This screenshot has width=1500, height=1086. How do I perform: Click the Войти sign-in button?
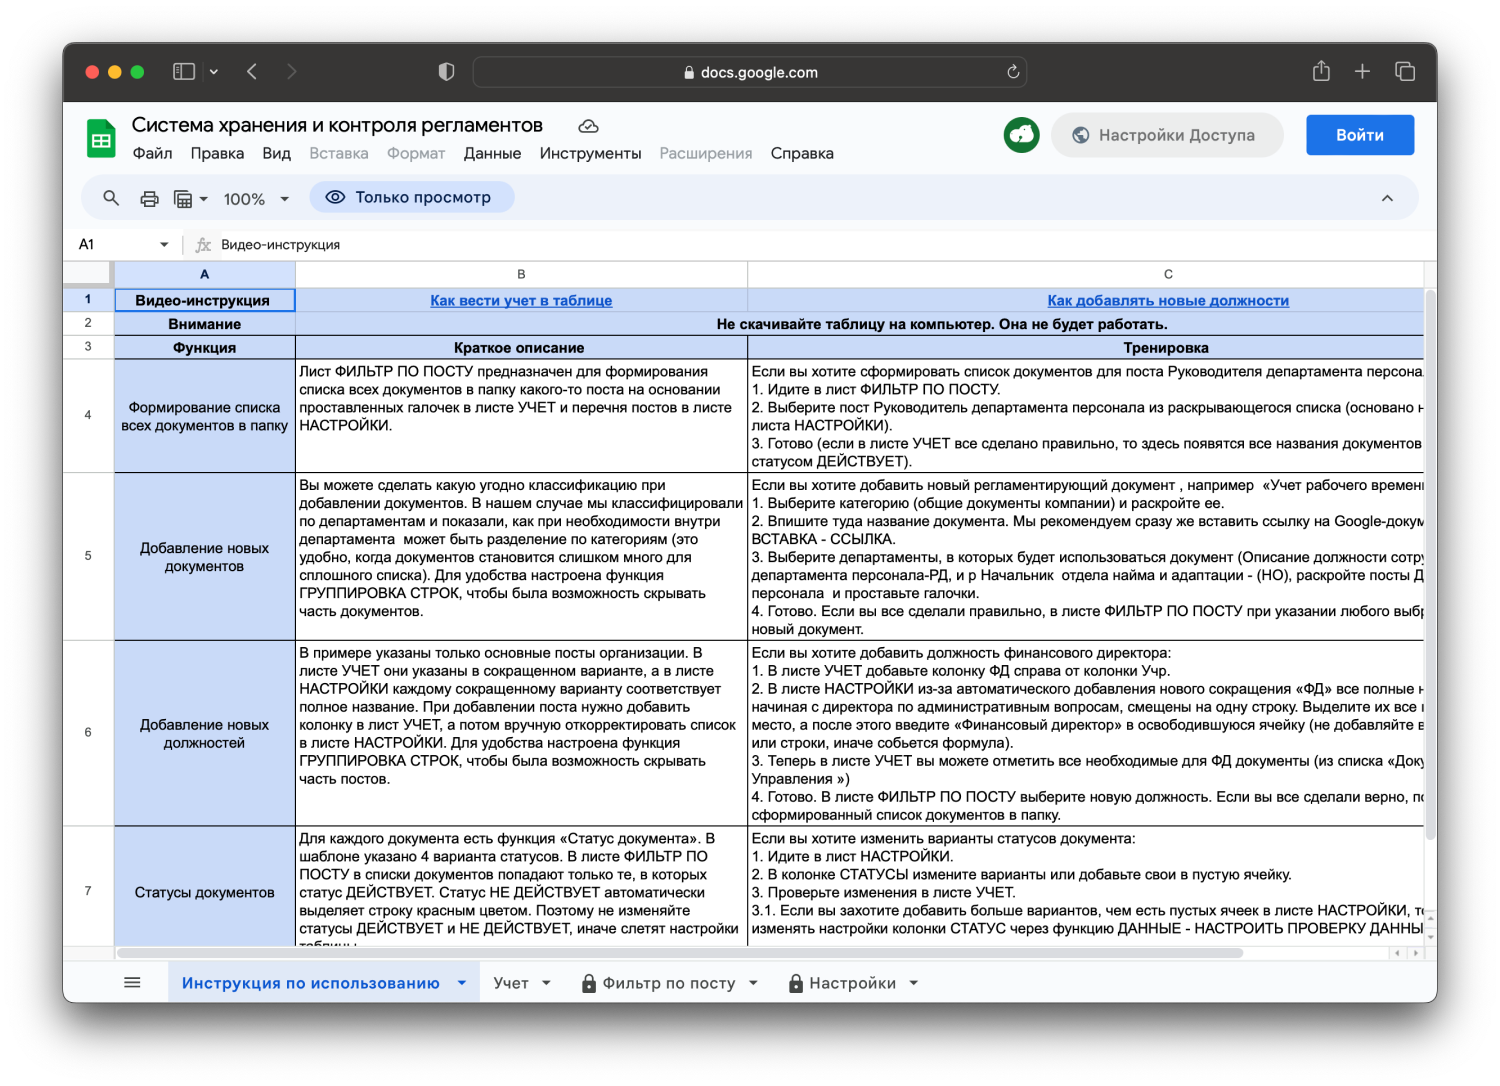1360,135
